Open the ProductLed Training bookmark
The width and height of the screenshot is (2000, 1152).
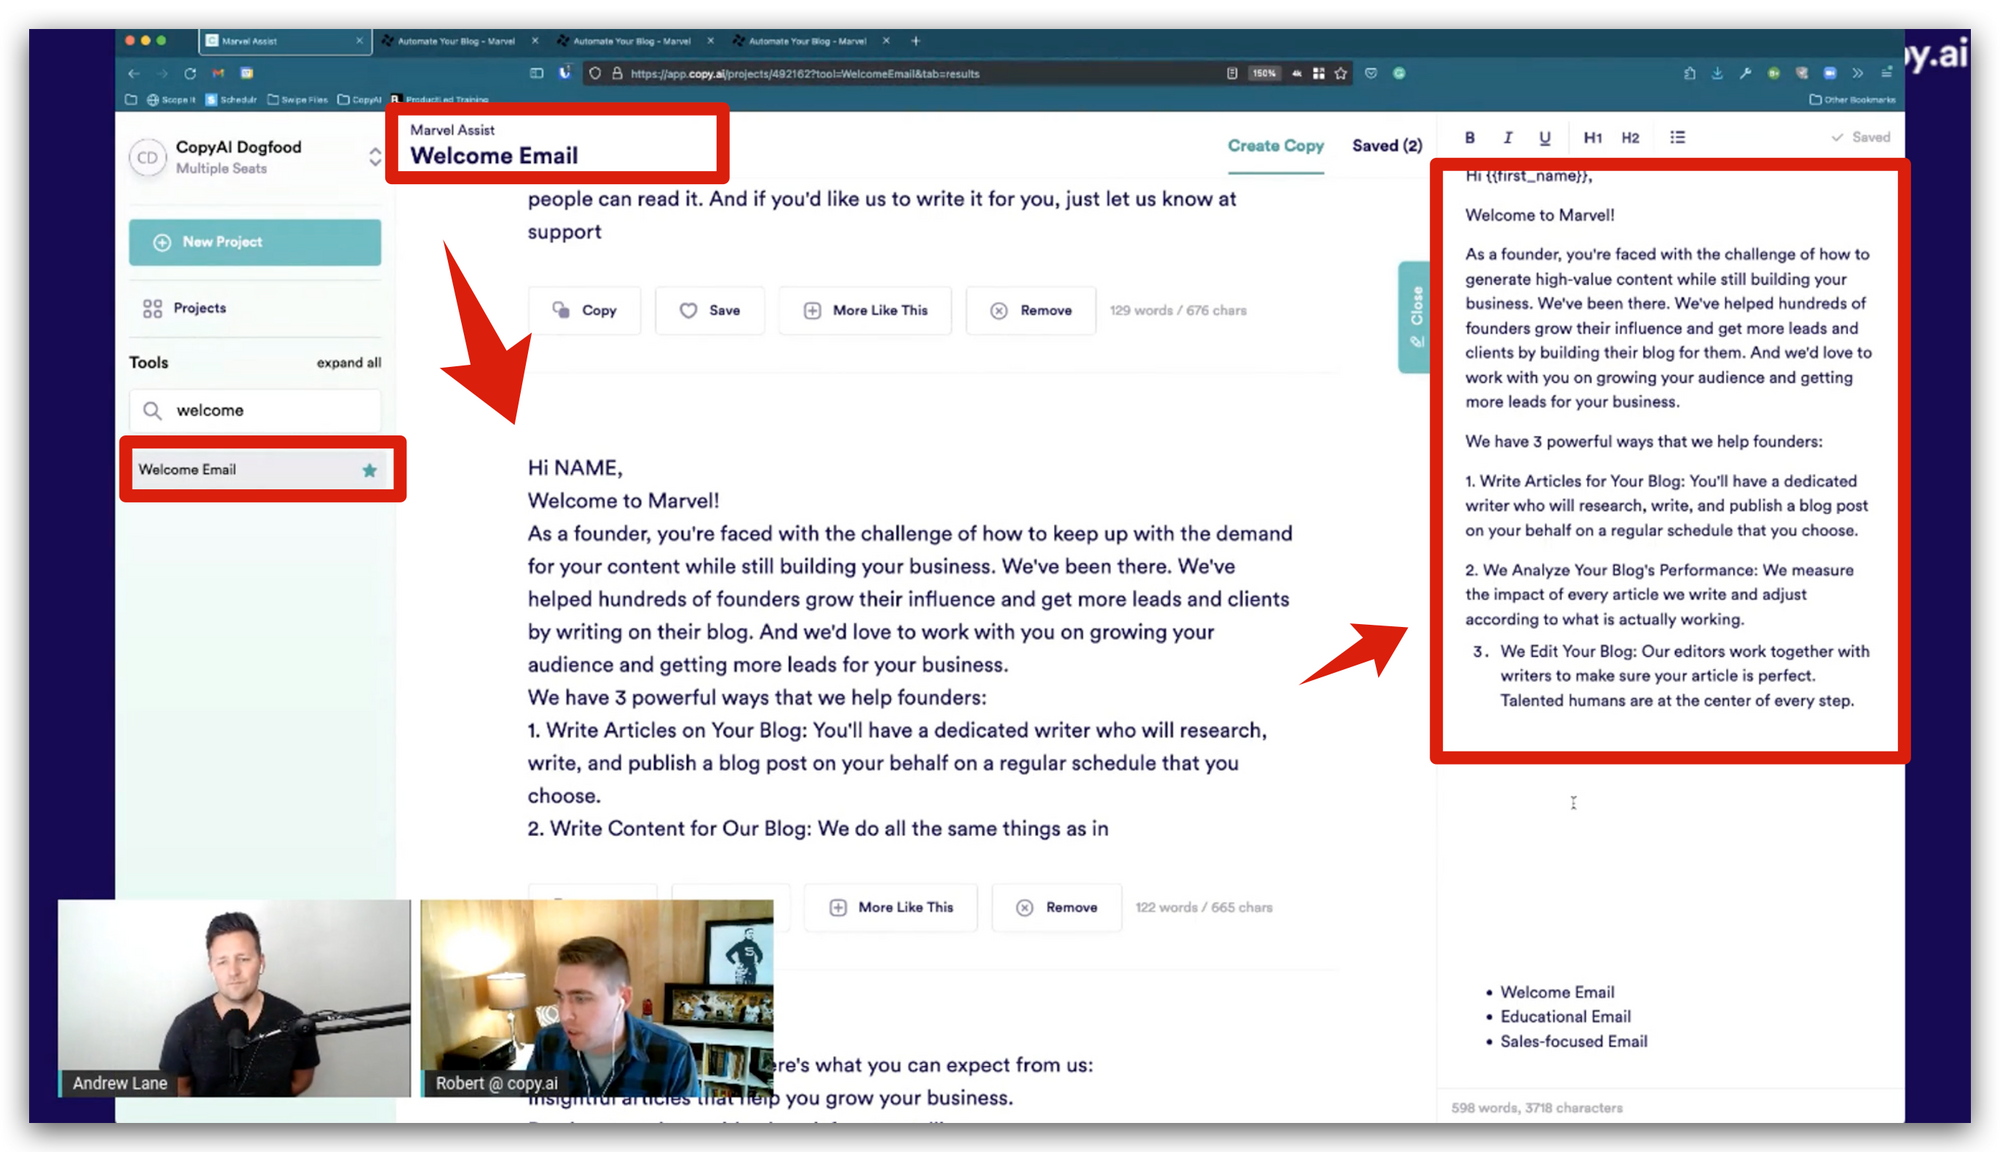440,100
